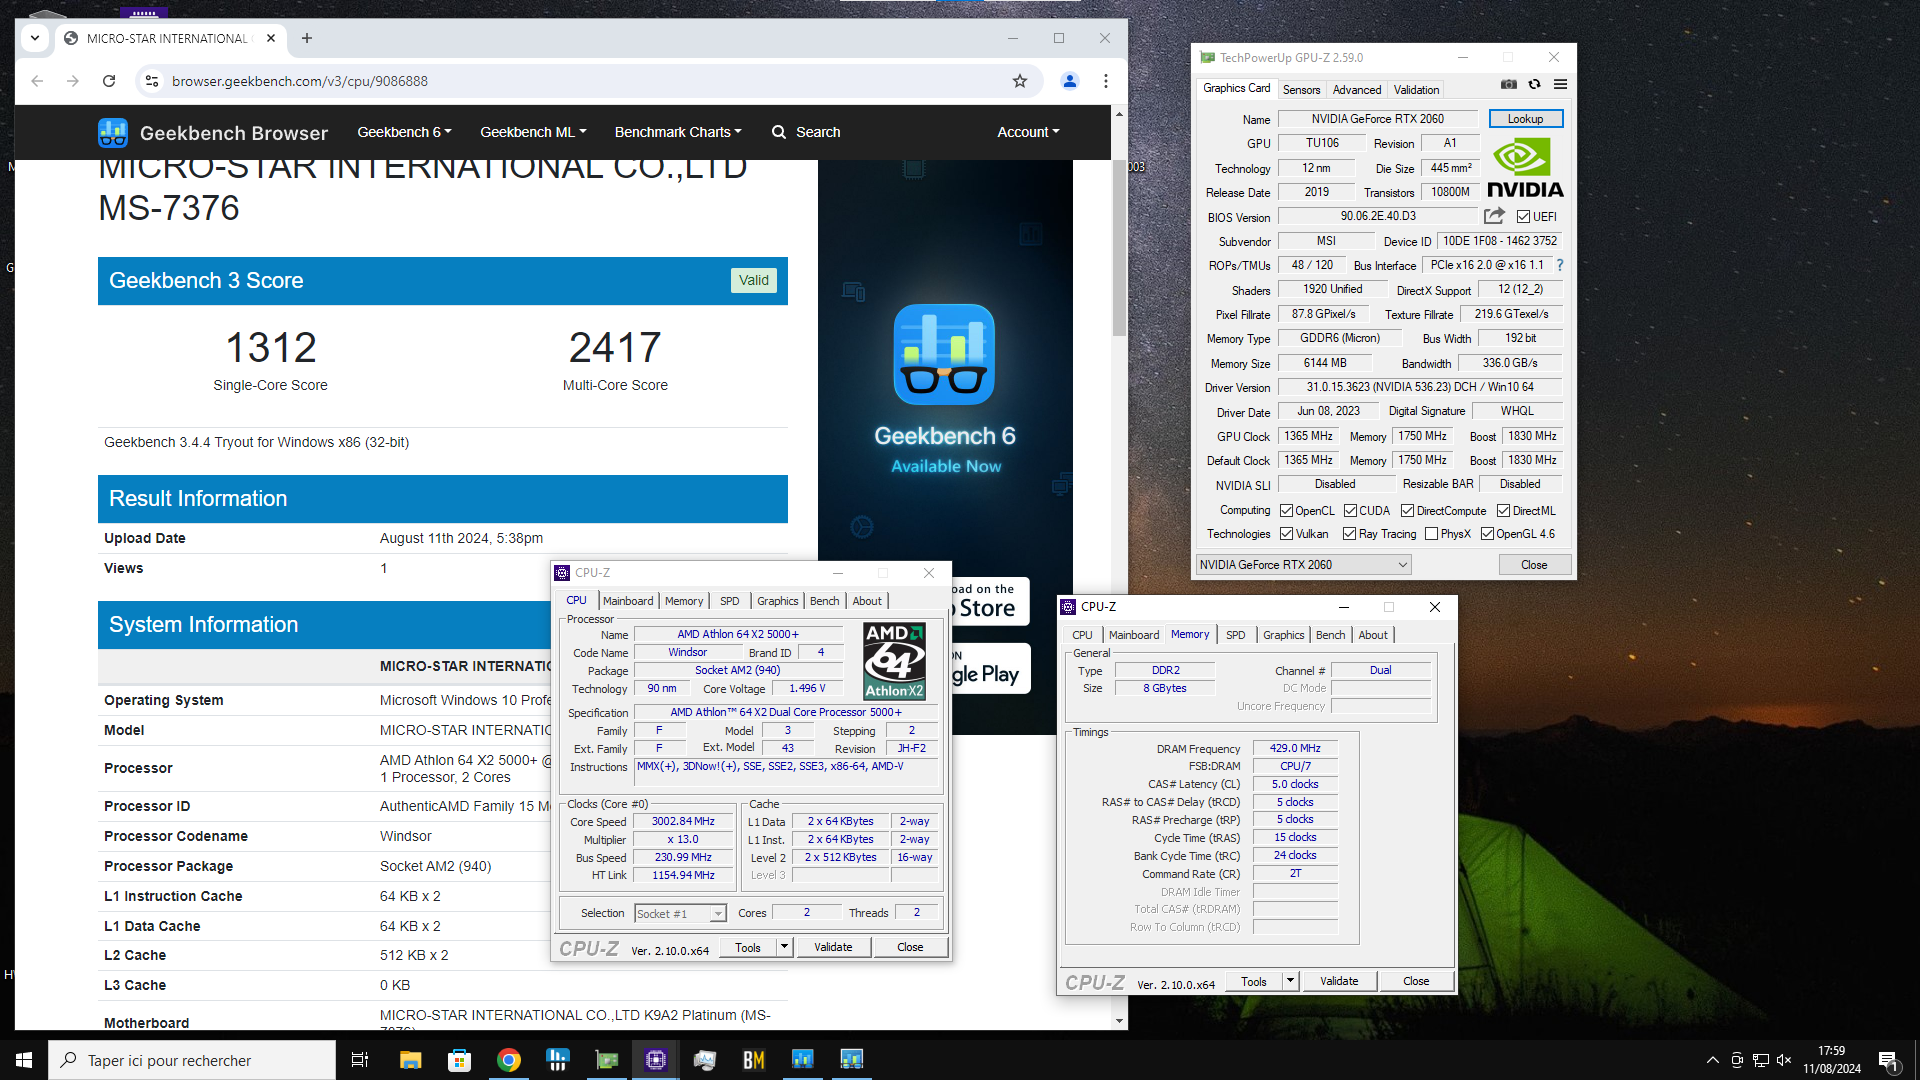Open the Chrome three-dot menu
1920x1080 pixels.
pos(1106,81)
